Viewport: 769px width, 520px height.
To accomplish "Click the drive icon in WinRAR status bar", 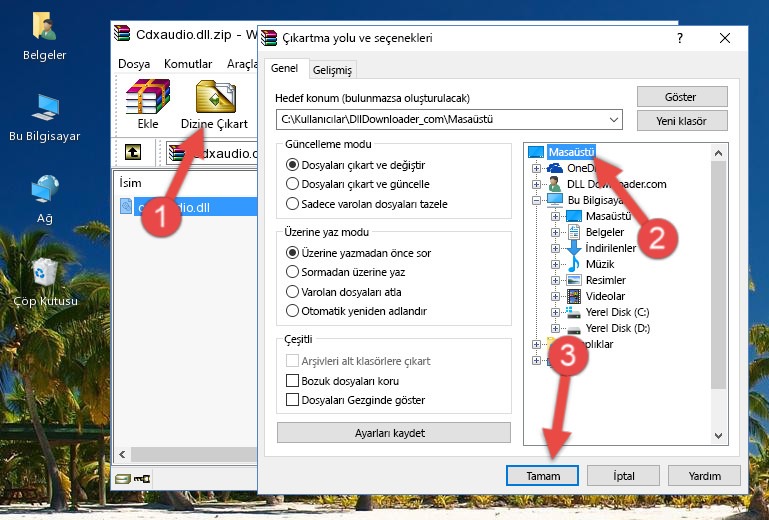I will point(123,478).
